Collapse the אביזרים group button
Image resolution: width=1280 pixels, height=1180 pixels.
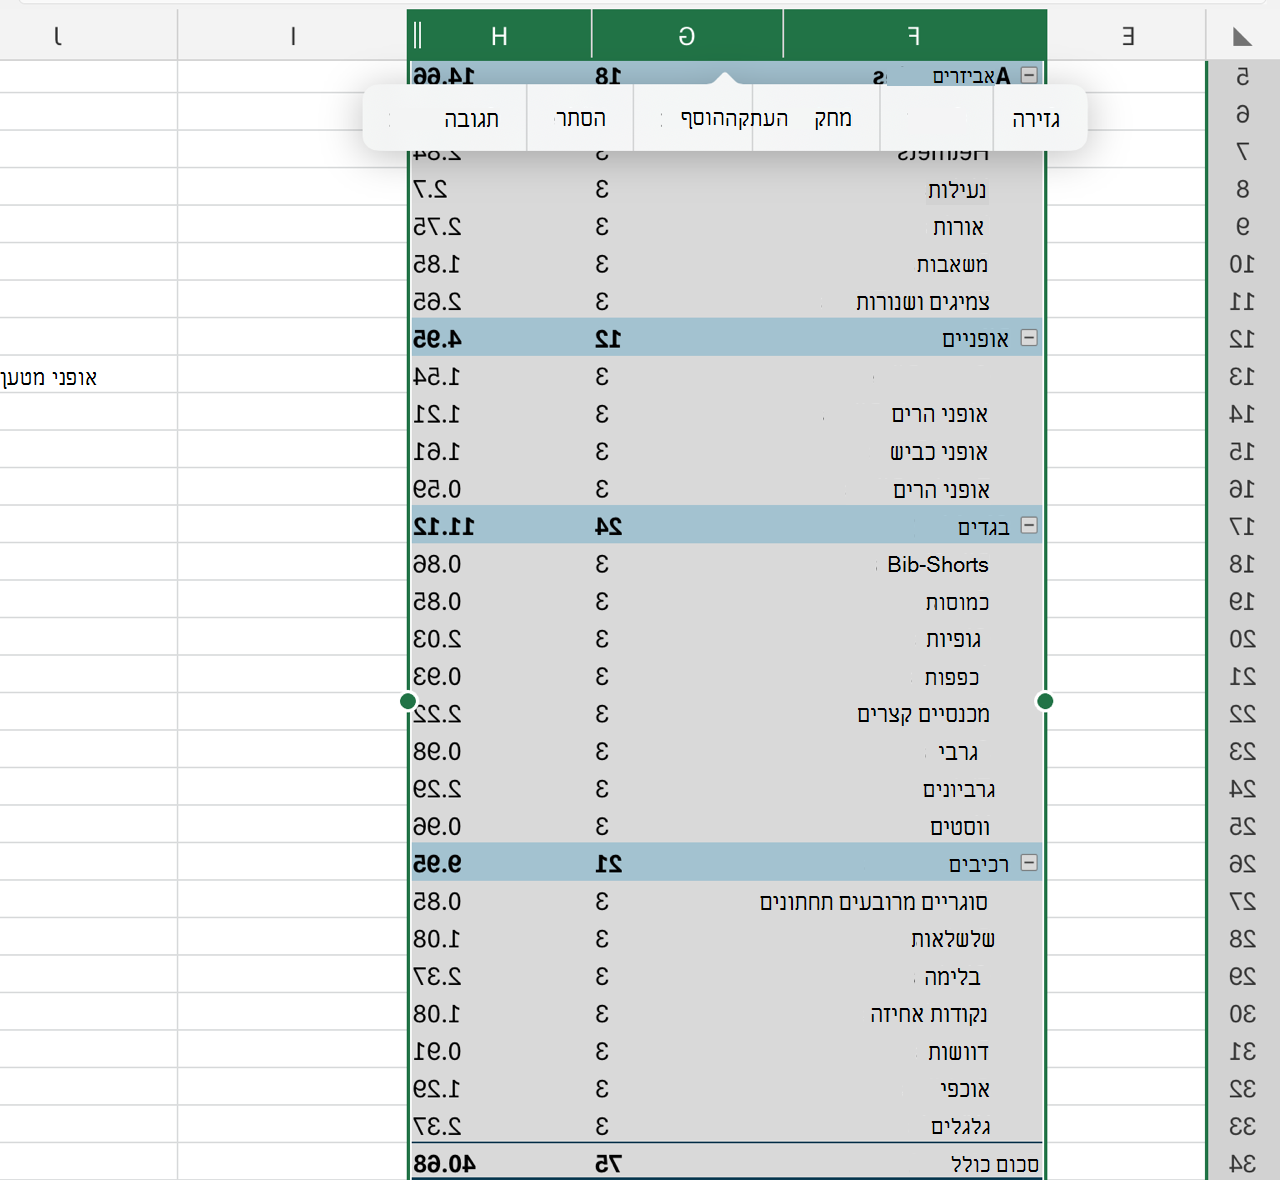[1029, 75]
